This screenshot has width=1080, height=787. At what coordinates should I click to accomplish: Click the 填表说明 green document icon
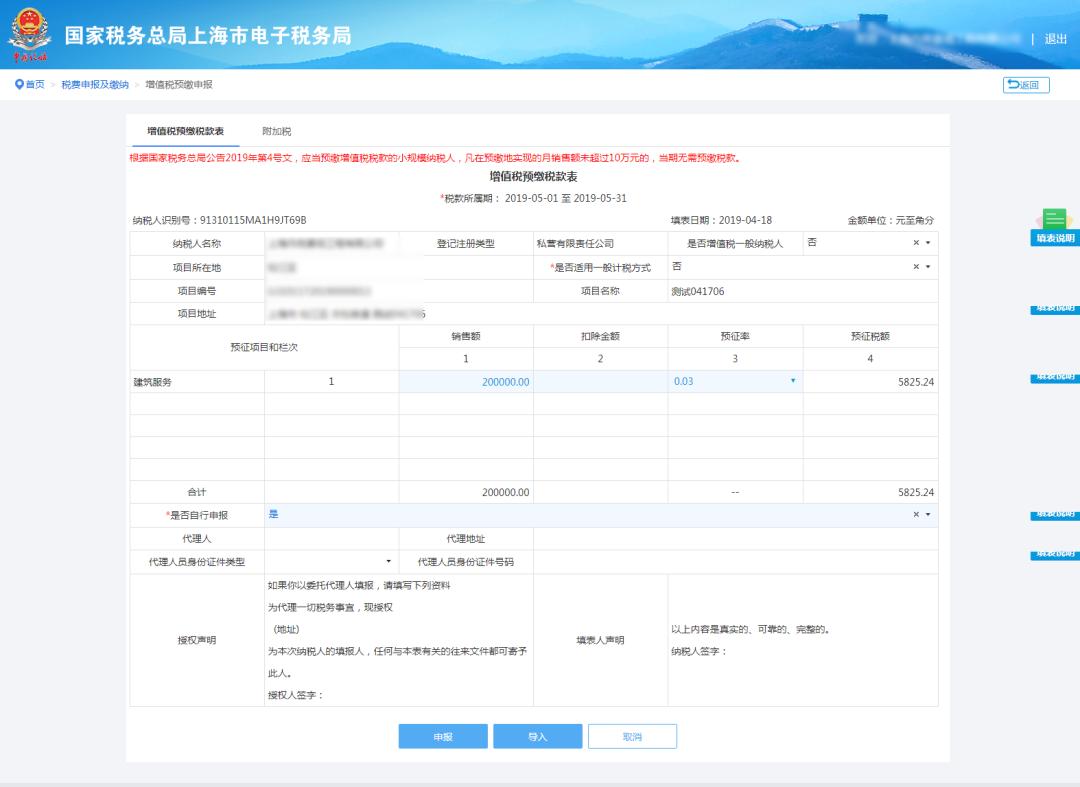point(1053,220)
